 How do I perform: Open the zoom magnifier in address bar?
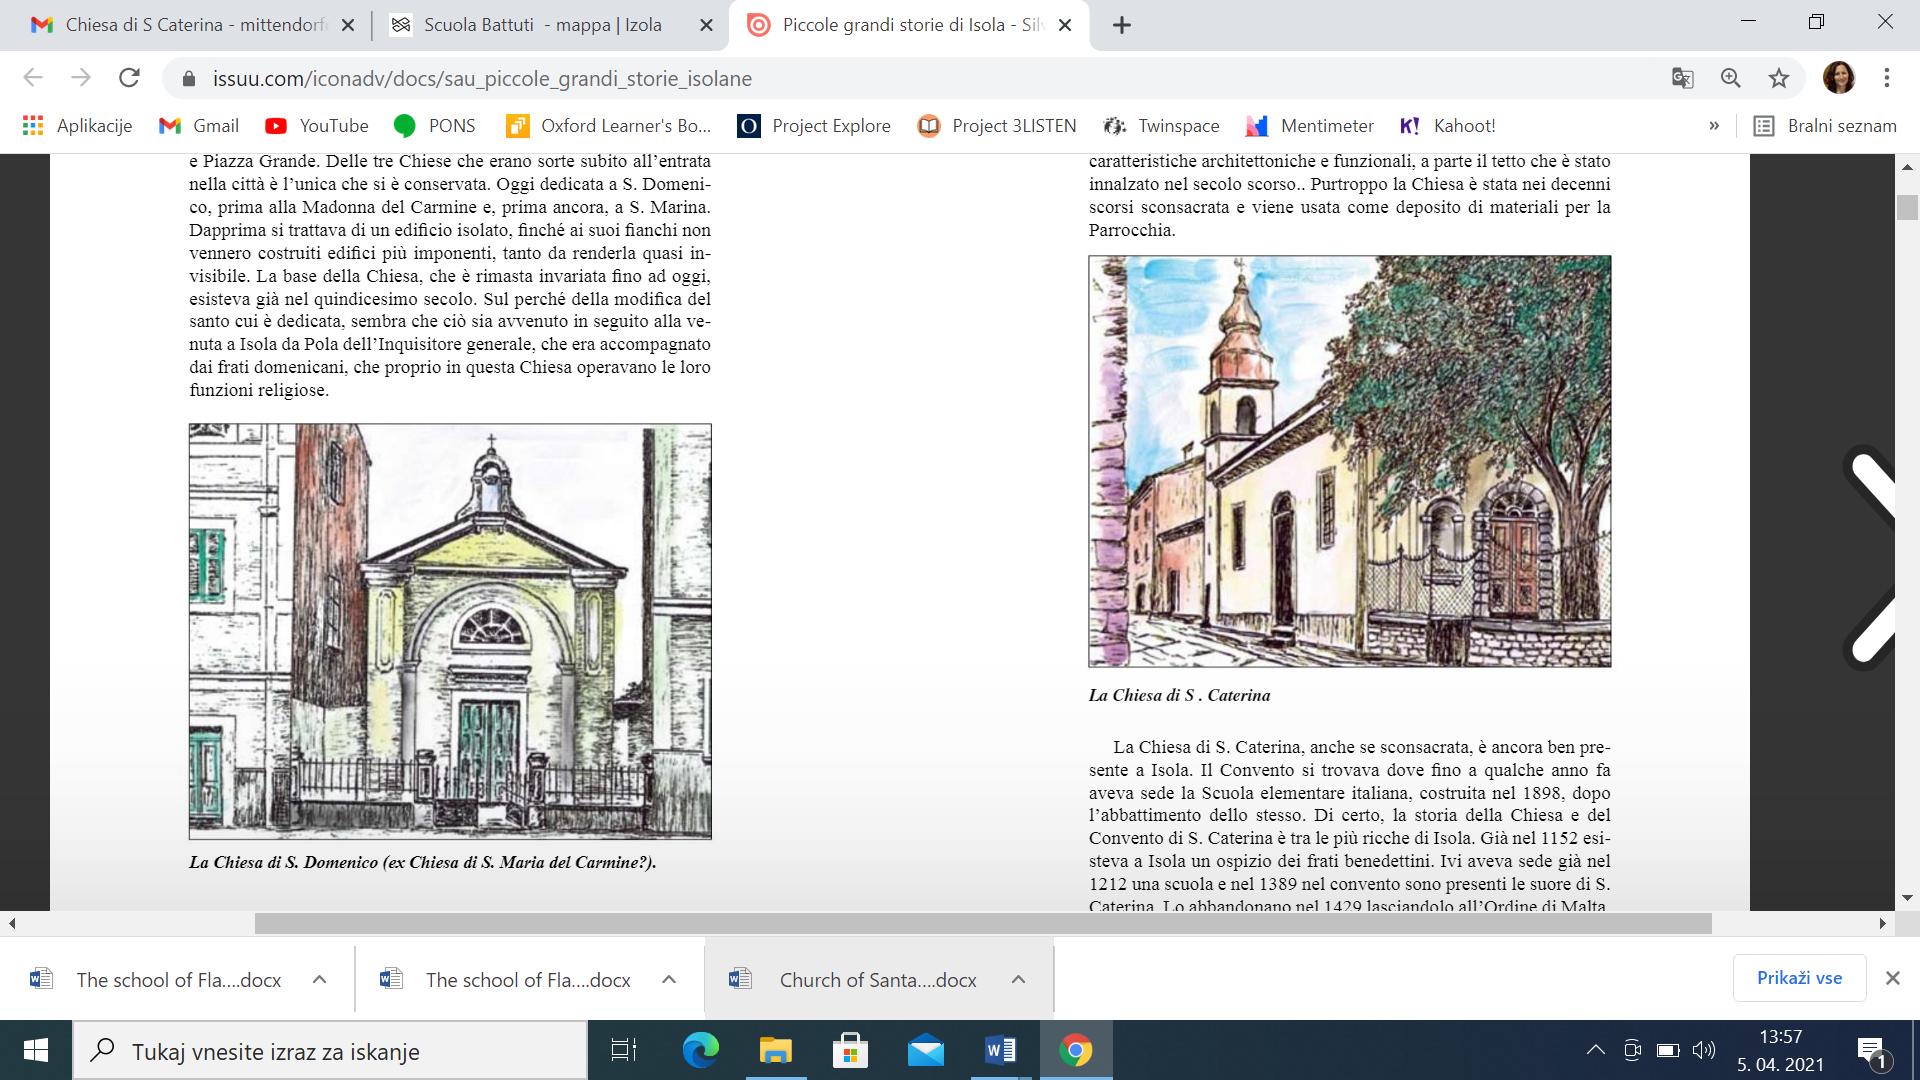pyautogui.click(x=1731, y=78)
